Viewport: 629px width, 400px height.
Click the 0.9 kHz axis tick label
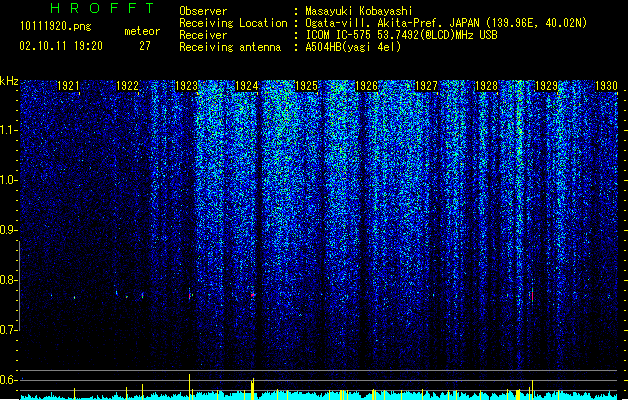[9, 230]
